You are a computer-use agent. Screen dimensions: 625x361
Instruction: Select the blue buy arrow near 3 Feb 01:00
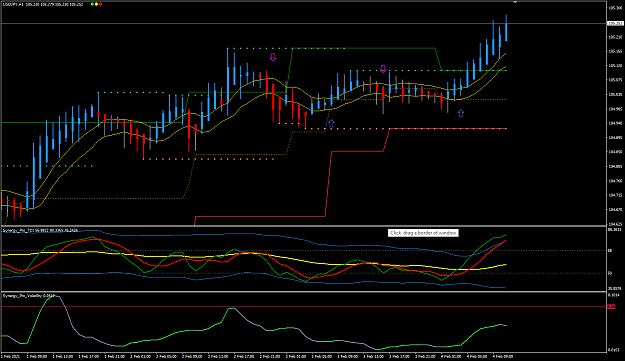point(331,124)
